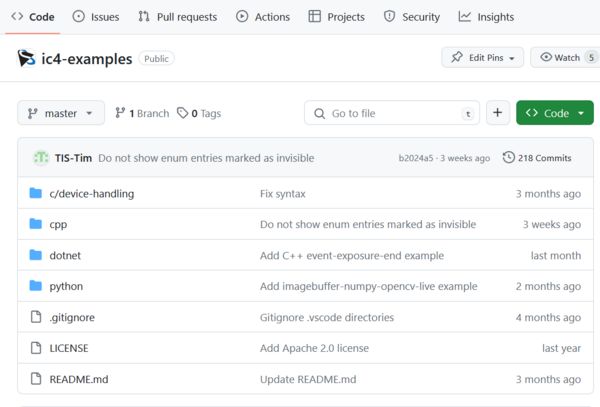The height and width of the screenshot is (407, 600).
Task: Open the Actions tab
Action: (x=263, y=17)
